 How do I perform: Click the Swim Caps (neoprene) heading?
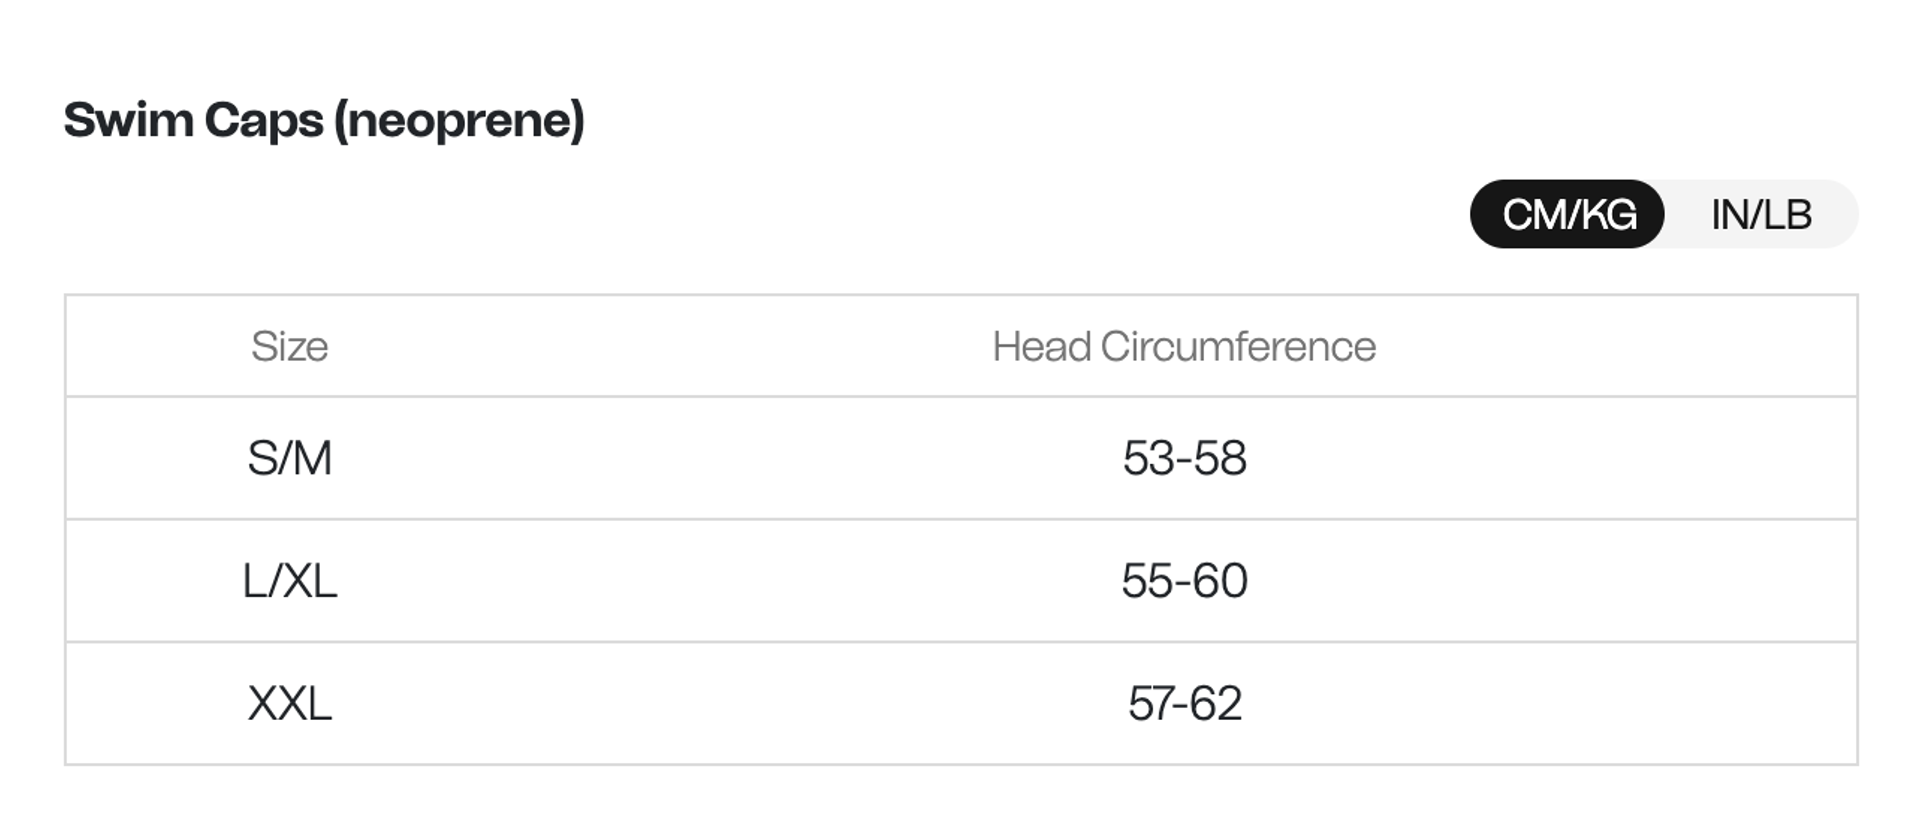pyautogui.click(x=323, y=120)
